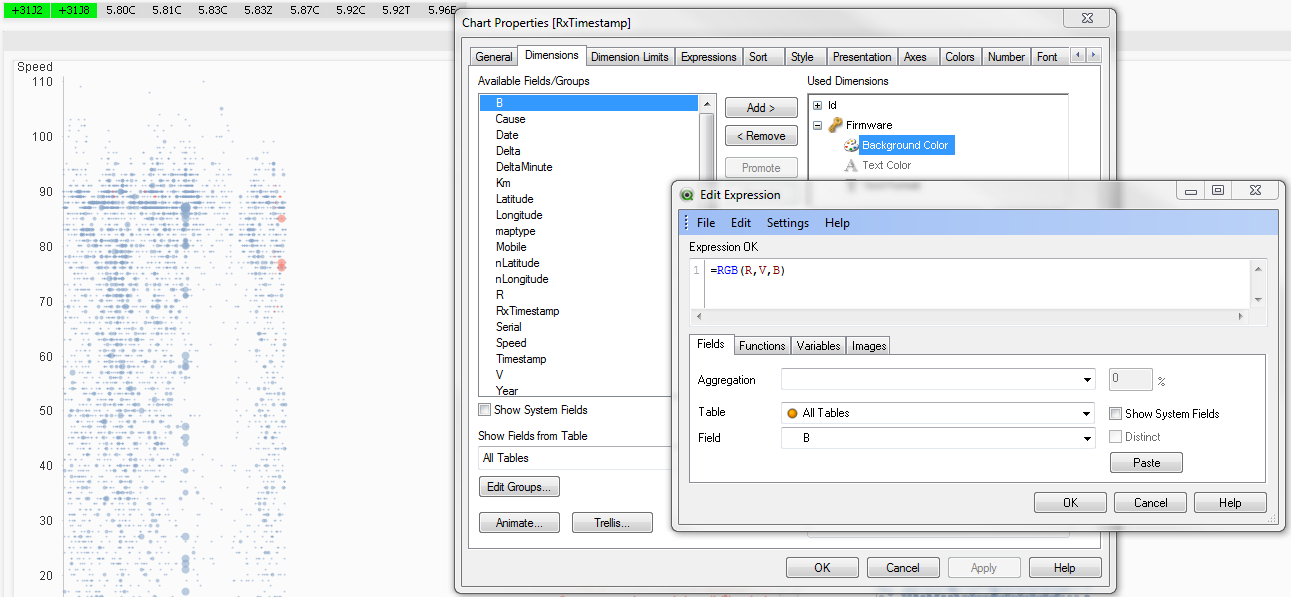Expand the Id dimension node

818,105
